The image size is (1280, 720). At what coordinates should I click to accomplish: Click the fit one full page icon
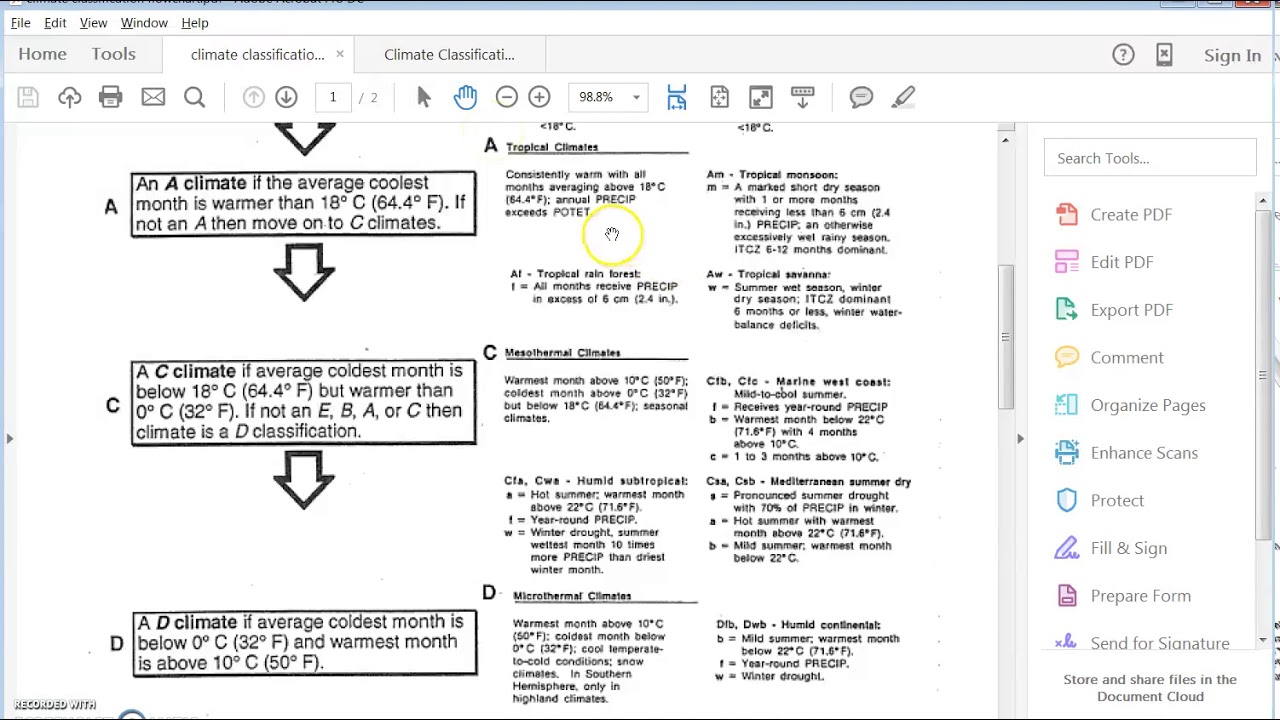tap(719, 97)
